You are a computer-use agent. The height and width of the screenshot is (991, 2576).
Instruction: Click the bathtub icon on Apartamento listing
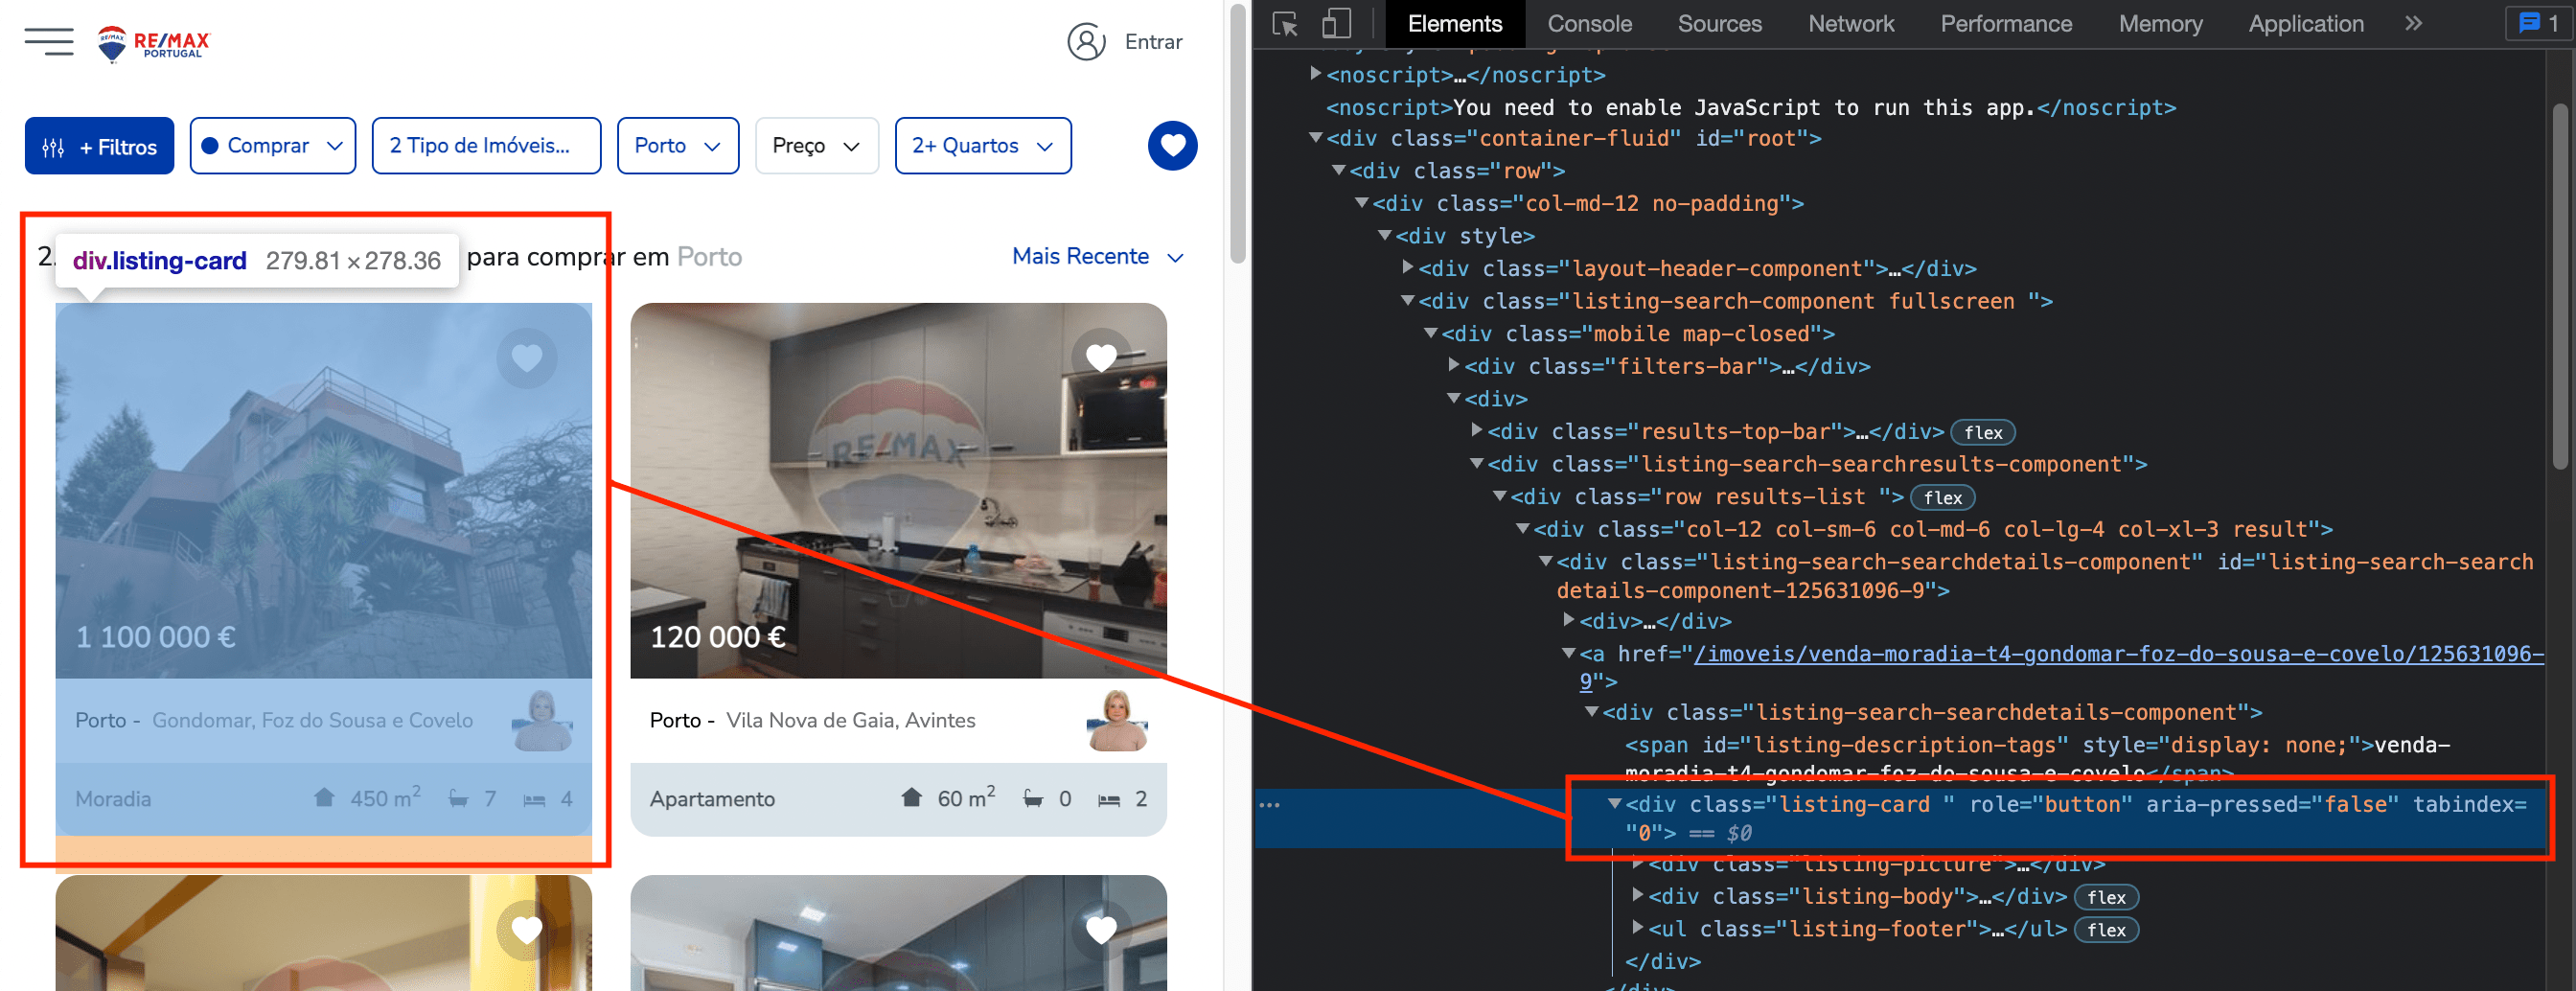click(1033, 798)
